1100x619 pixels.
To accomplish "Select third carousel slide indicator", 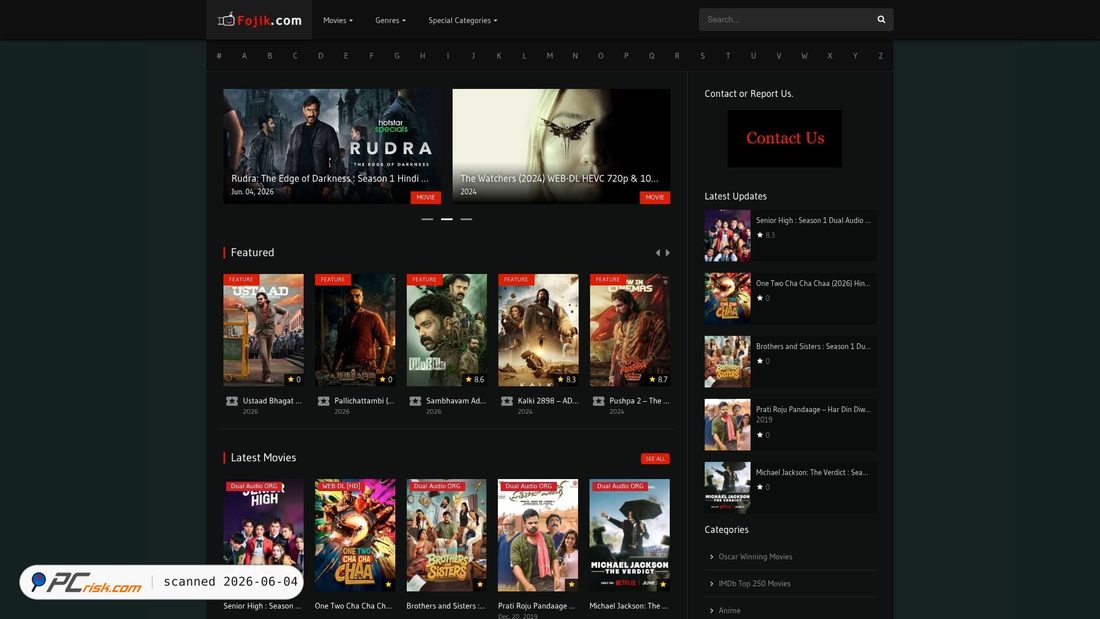I will tap(467, 219).
